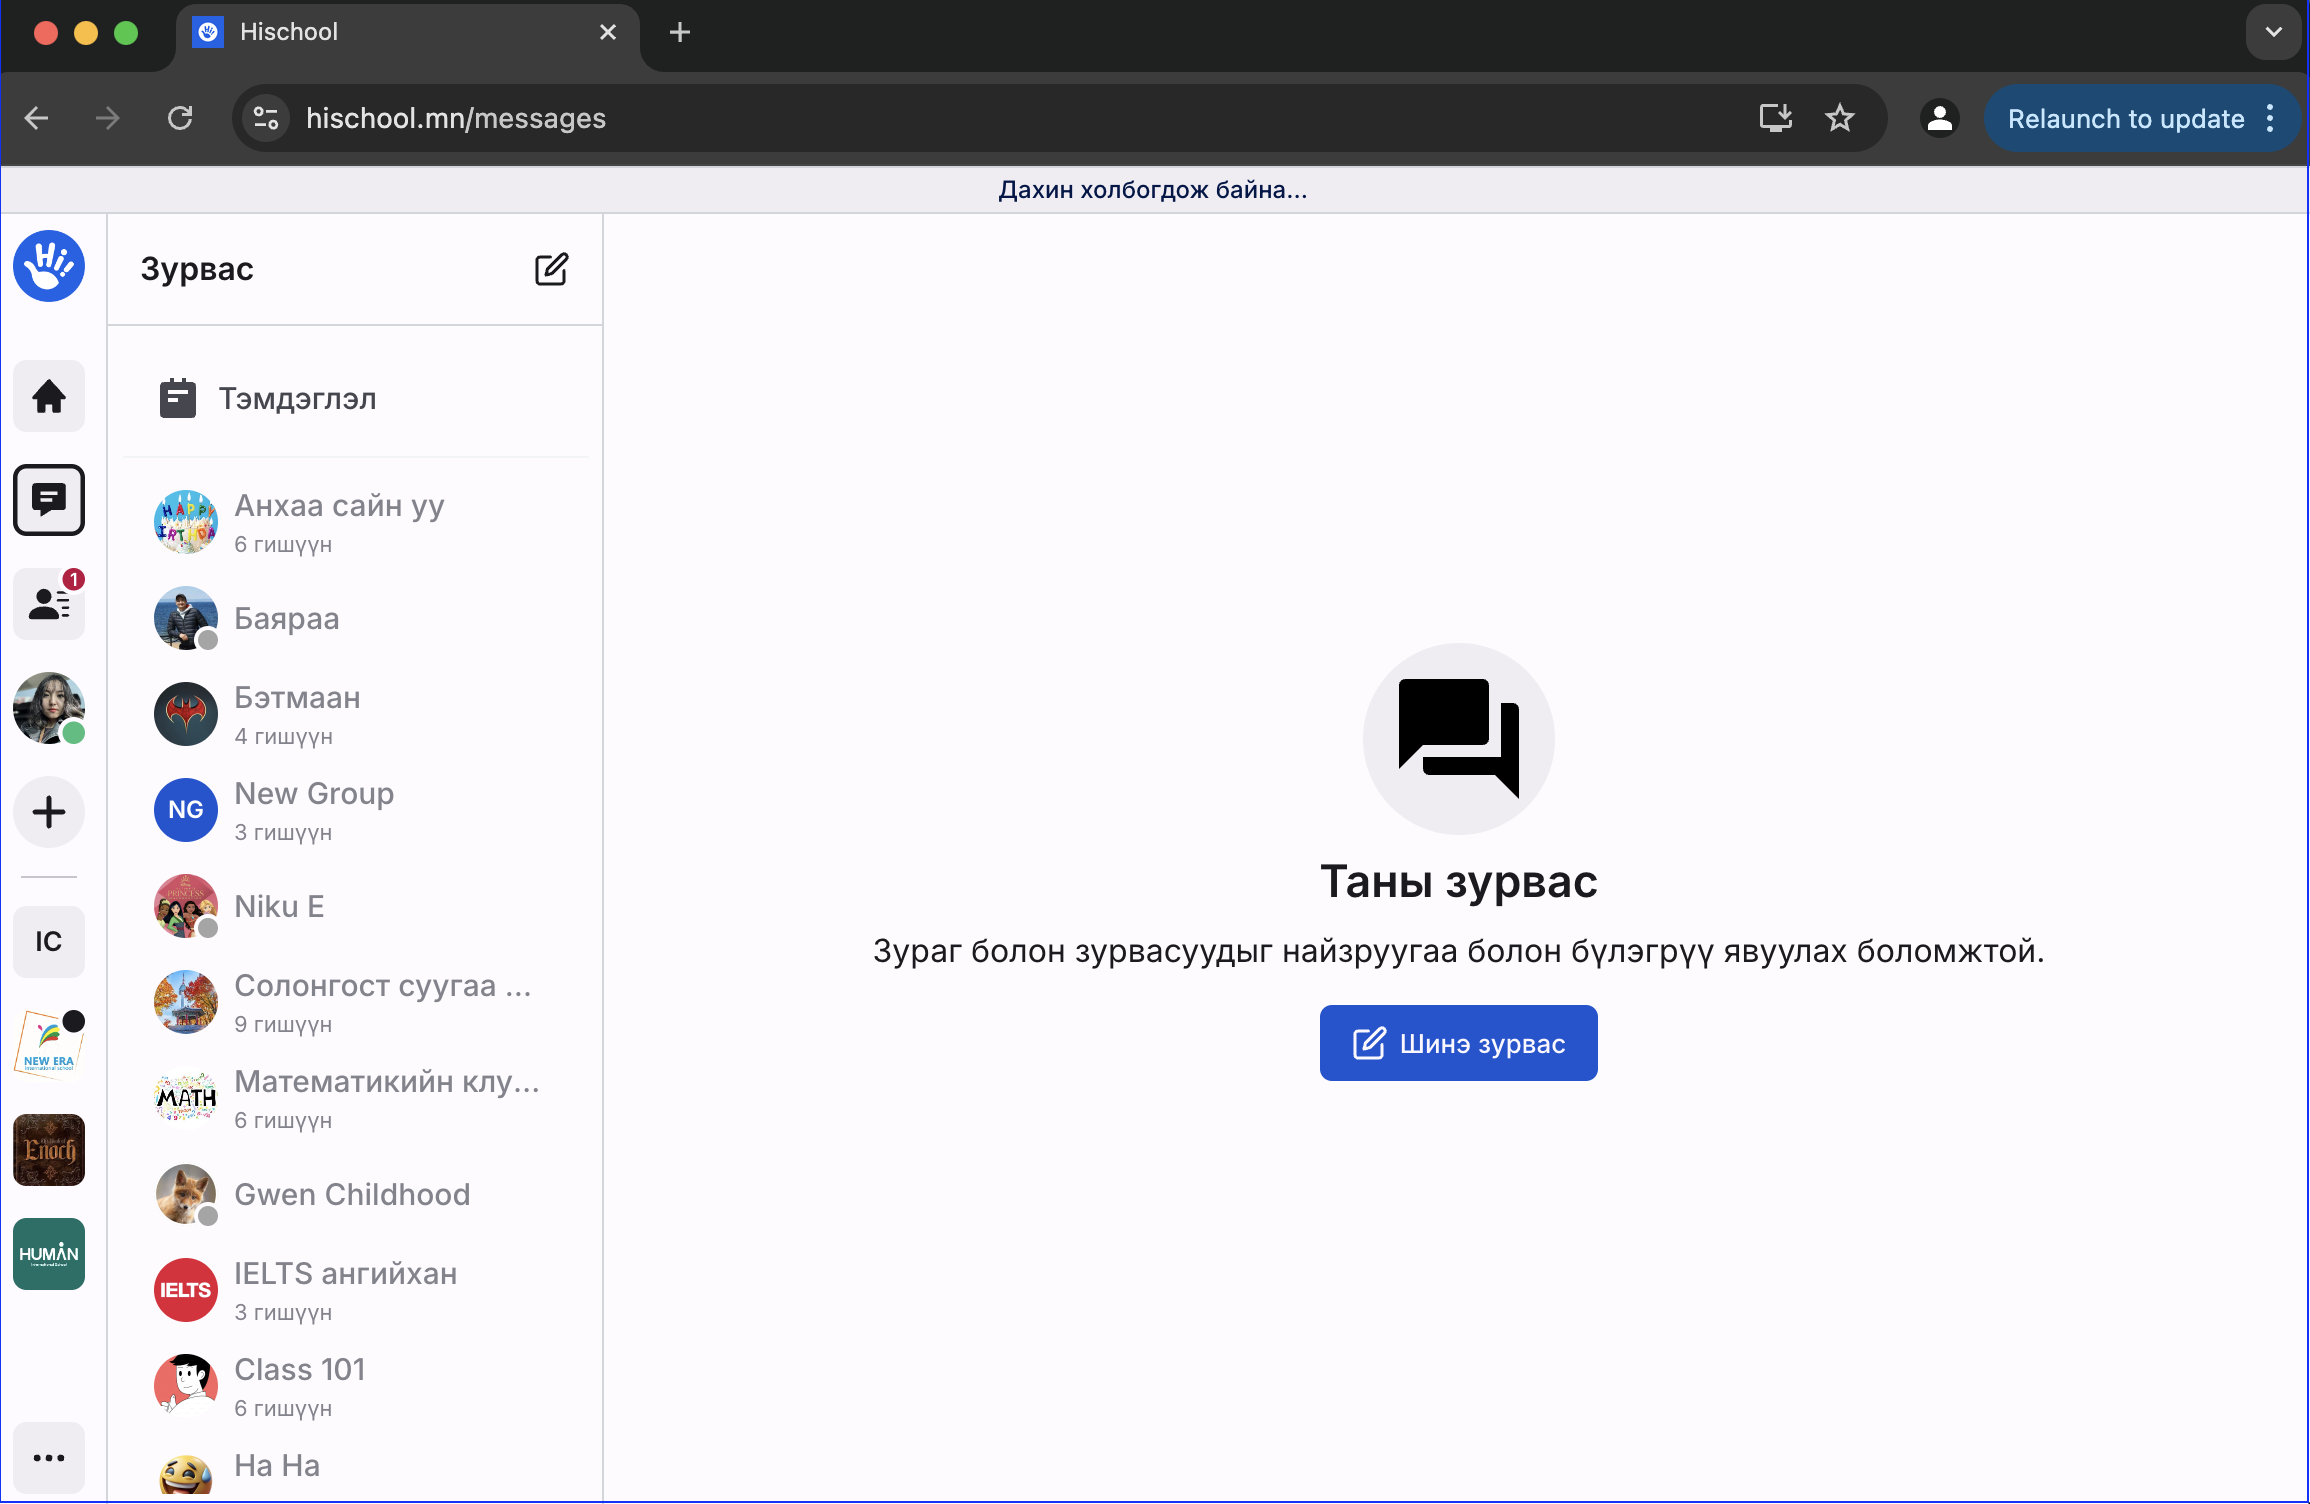This screenshot has width=2310, height=1504.
Task: Open the NEW ERA school workspace
Action: coord(48,1043)
